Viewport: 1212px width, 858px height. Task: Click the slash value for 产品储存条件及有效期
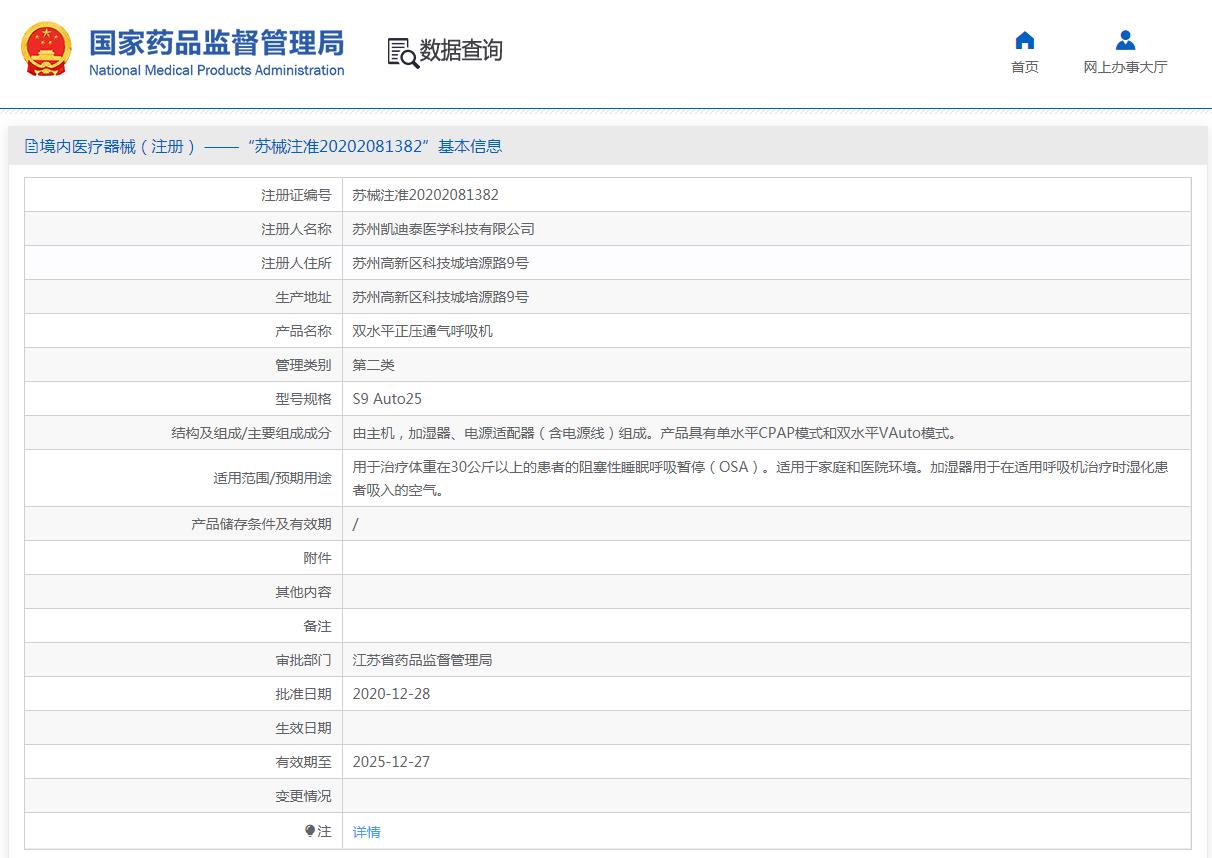356,524
